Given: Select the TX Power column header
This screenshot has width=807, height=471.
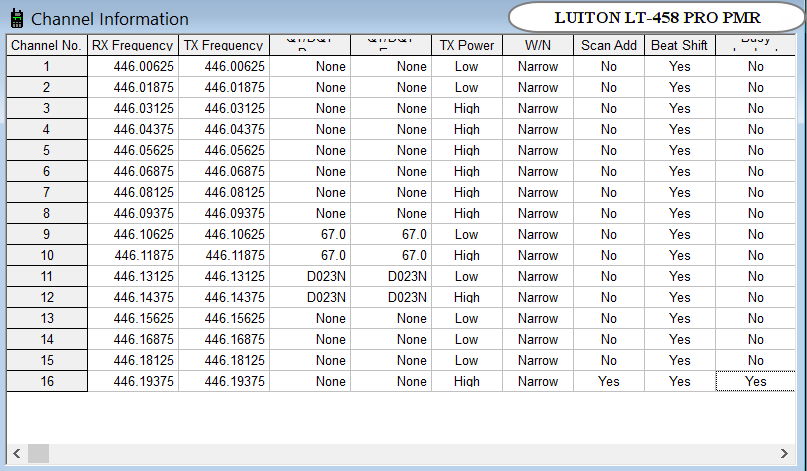Looking at the screenshot, I should [467, 45].
